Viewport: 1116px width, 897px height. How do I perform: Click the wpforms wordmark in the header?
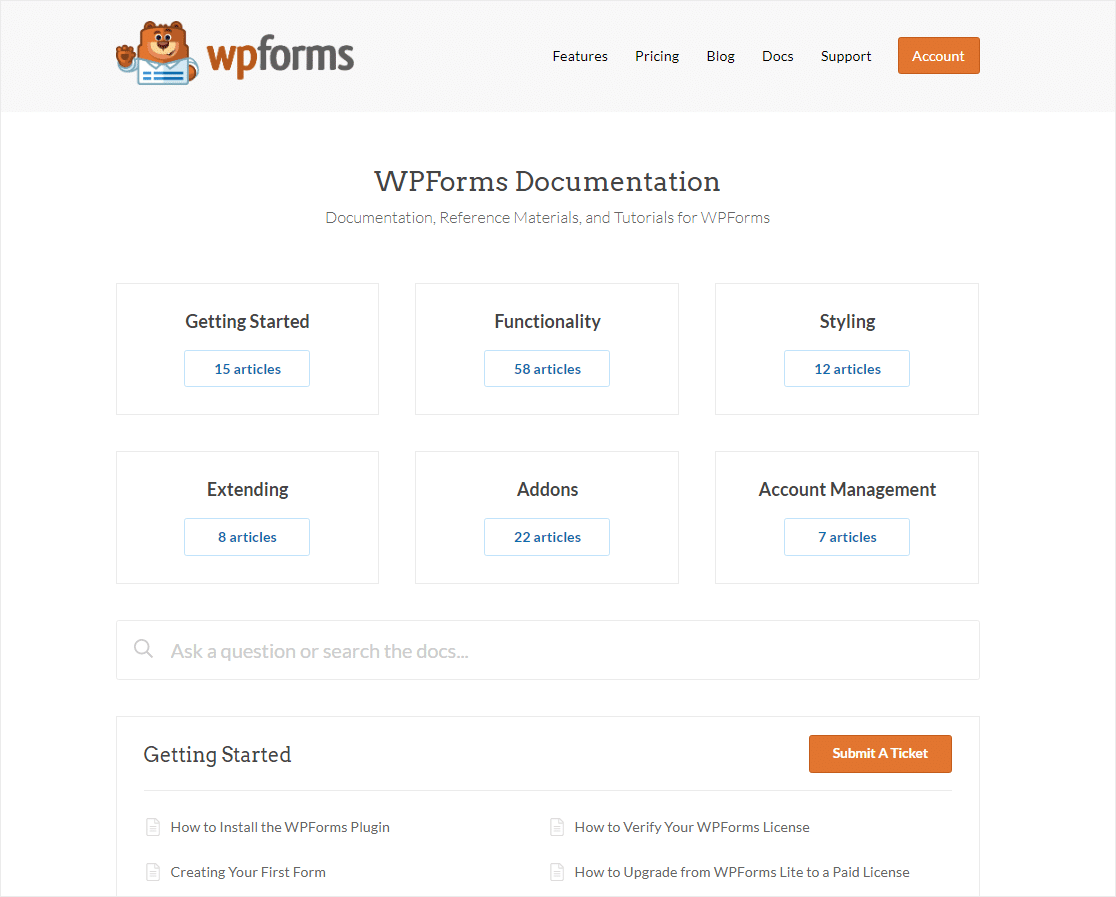[x=280, y=57]
